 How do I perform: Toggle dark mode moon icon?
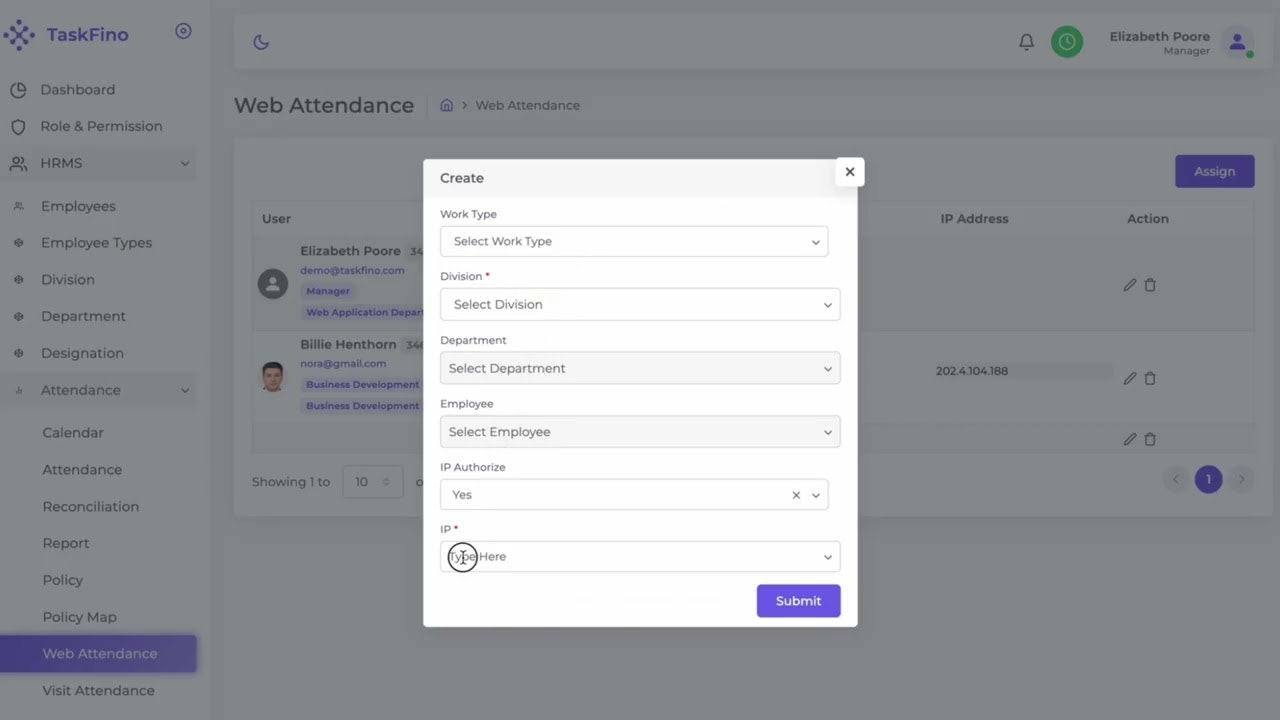(261, 42)
